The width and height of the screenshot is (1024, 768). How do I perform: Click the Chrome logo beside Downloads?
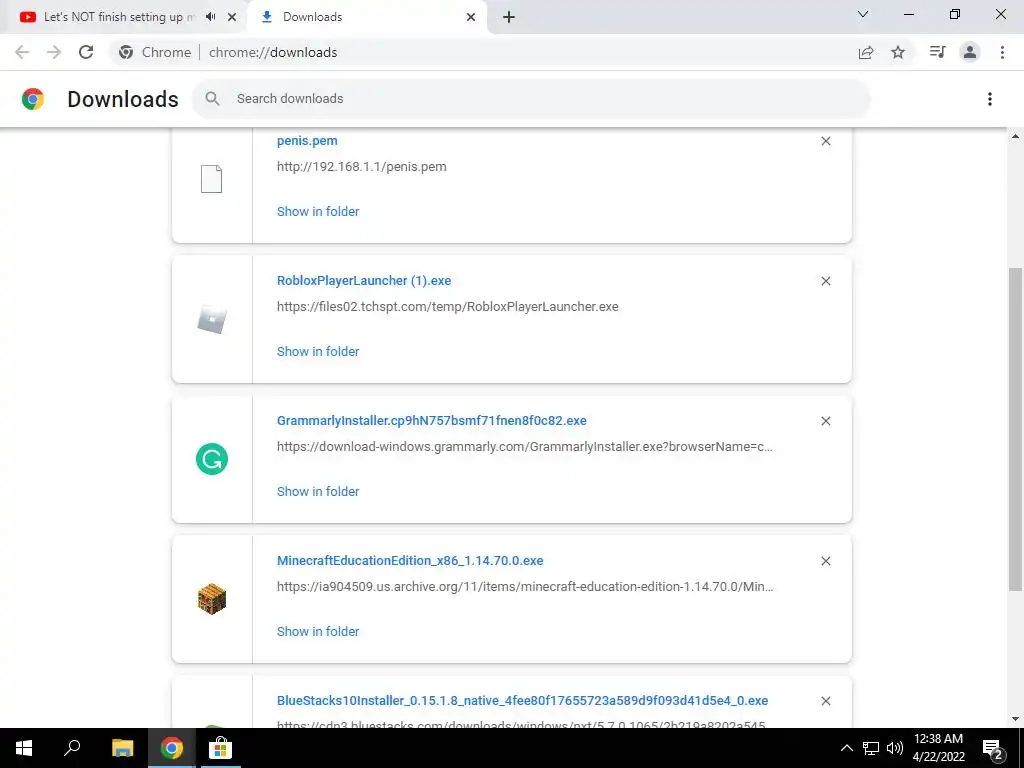pos(33,99)
